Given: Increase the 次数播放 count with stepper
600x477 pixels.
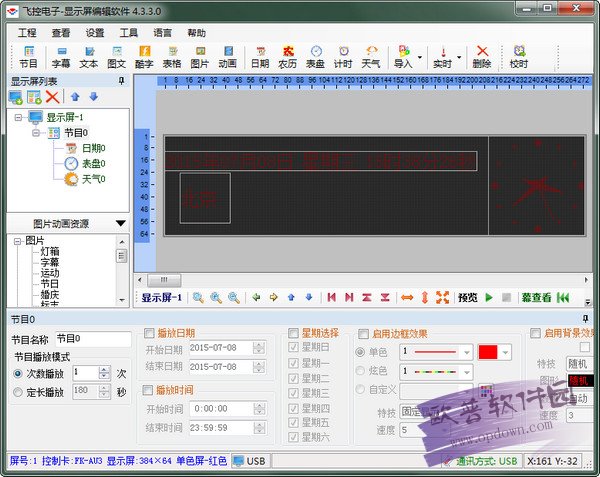Looking at the screenshot, I should tap(104, 370).
